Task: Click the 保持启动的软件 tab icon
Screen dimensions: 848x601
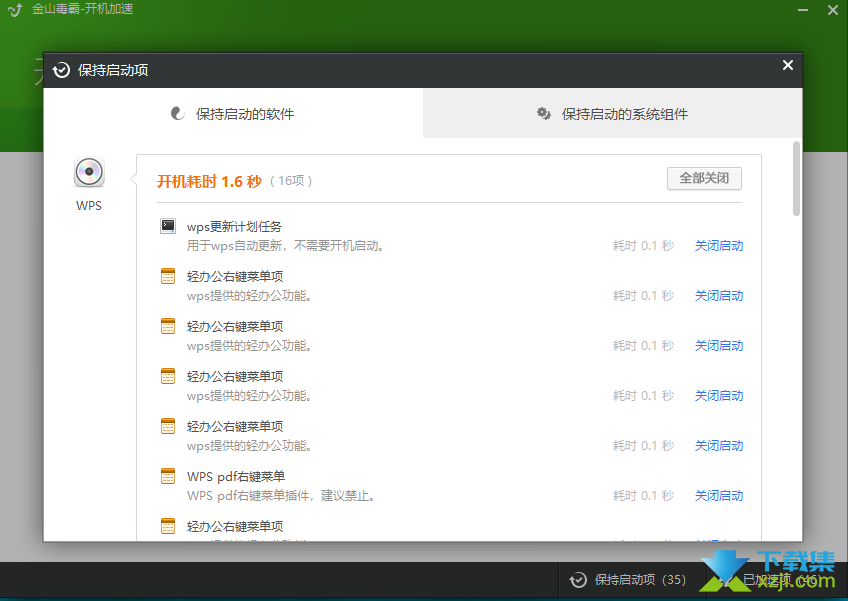Action: tap(177, 114)
